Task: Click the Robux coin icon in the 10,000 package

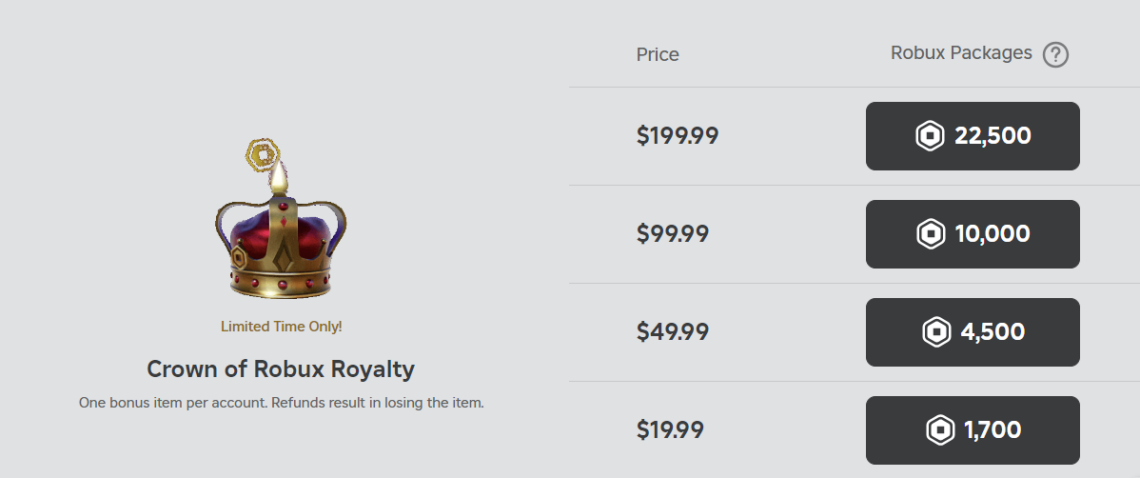Action: coord(931,234)
